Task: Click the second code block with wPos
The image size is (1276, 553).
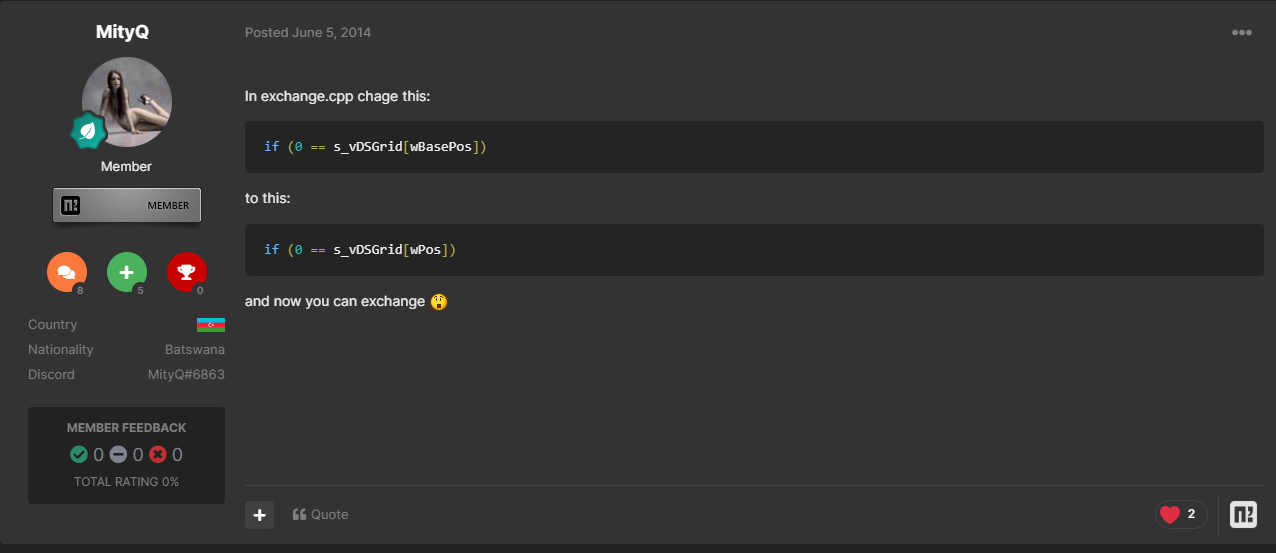Action: [754, 250]
